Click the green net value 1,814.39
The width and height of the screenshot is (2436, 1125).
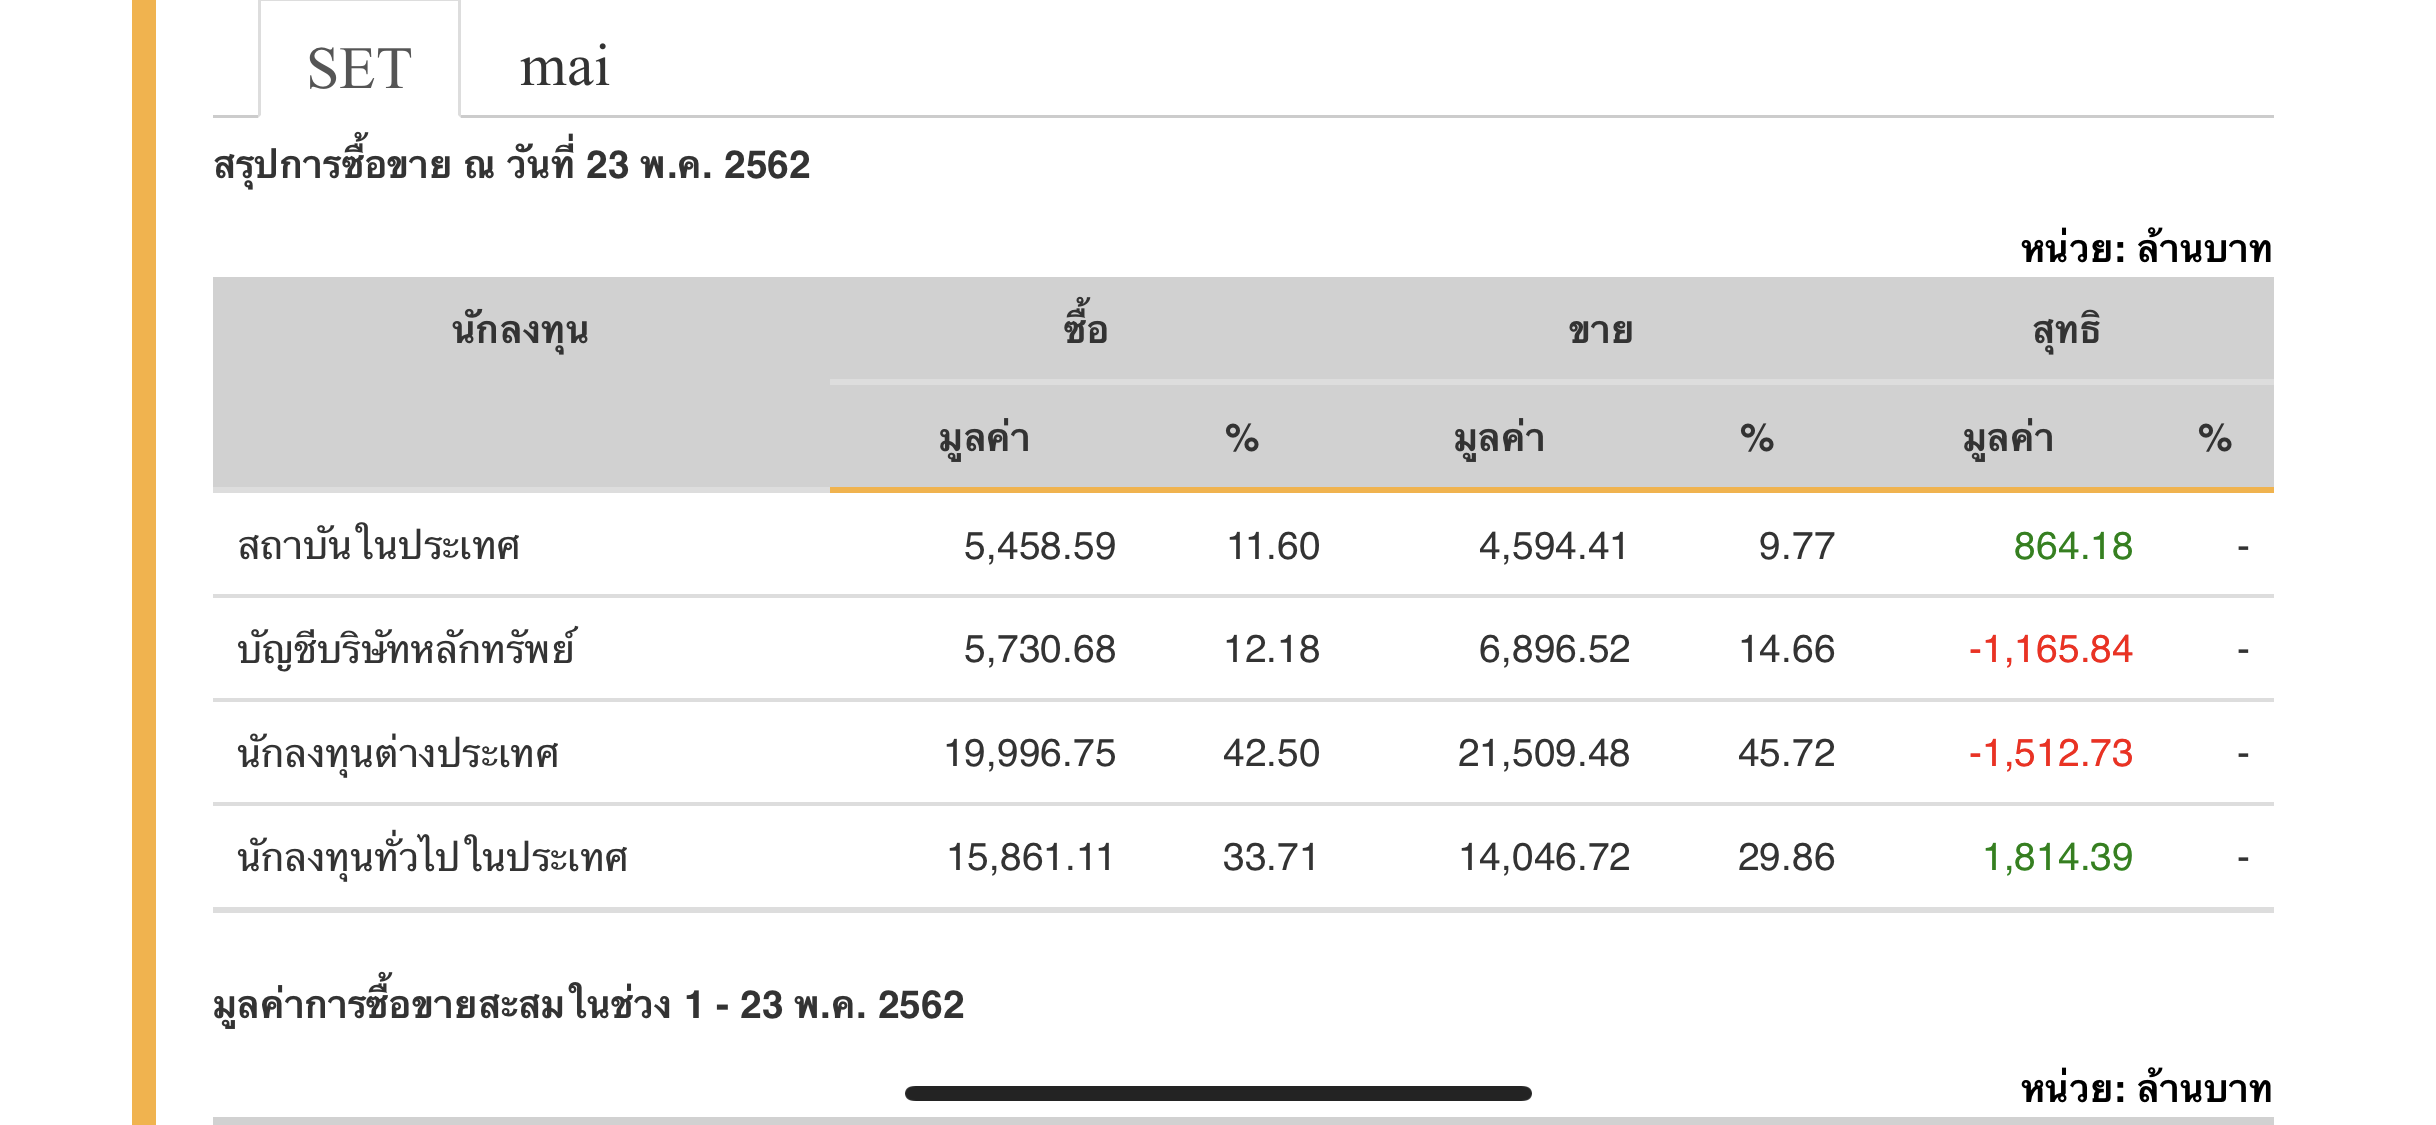[x=2057, y=857]
